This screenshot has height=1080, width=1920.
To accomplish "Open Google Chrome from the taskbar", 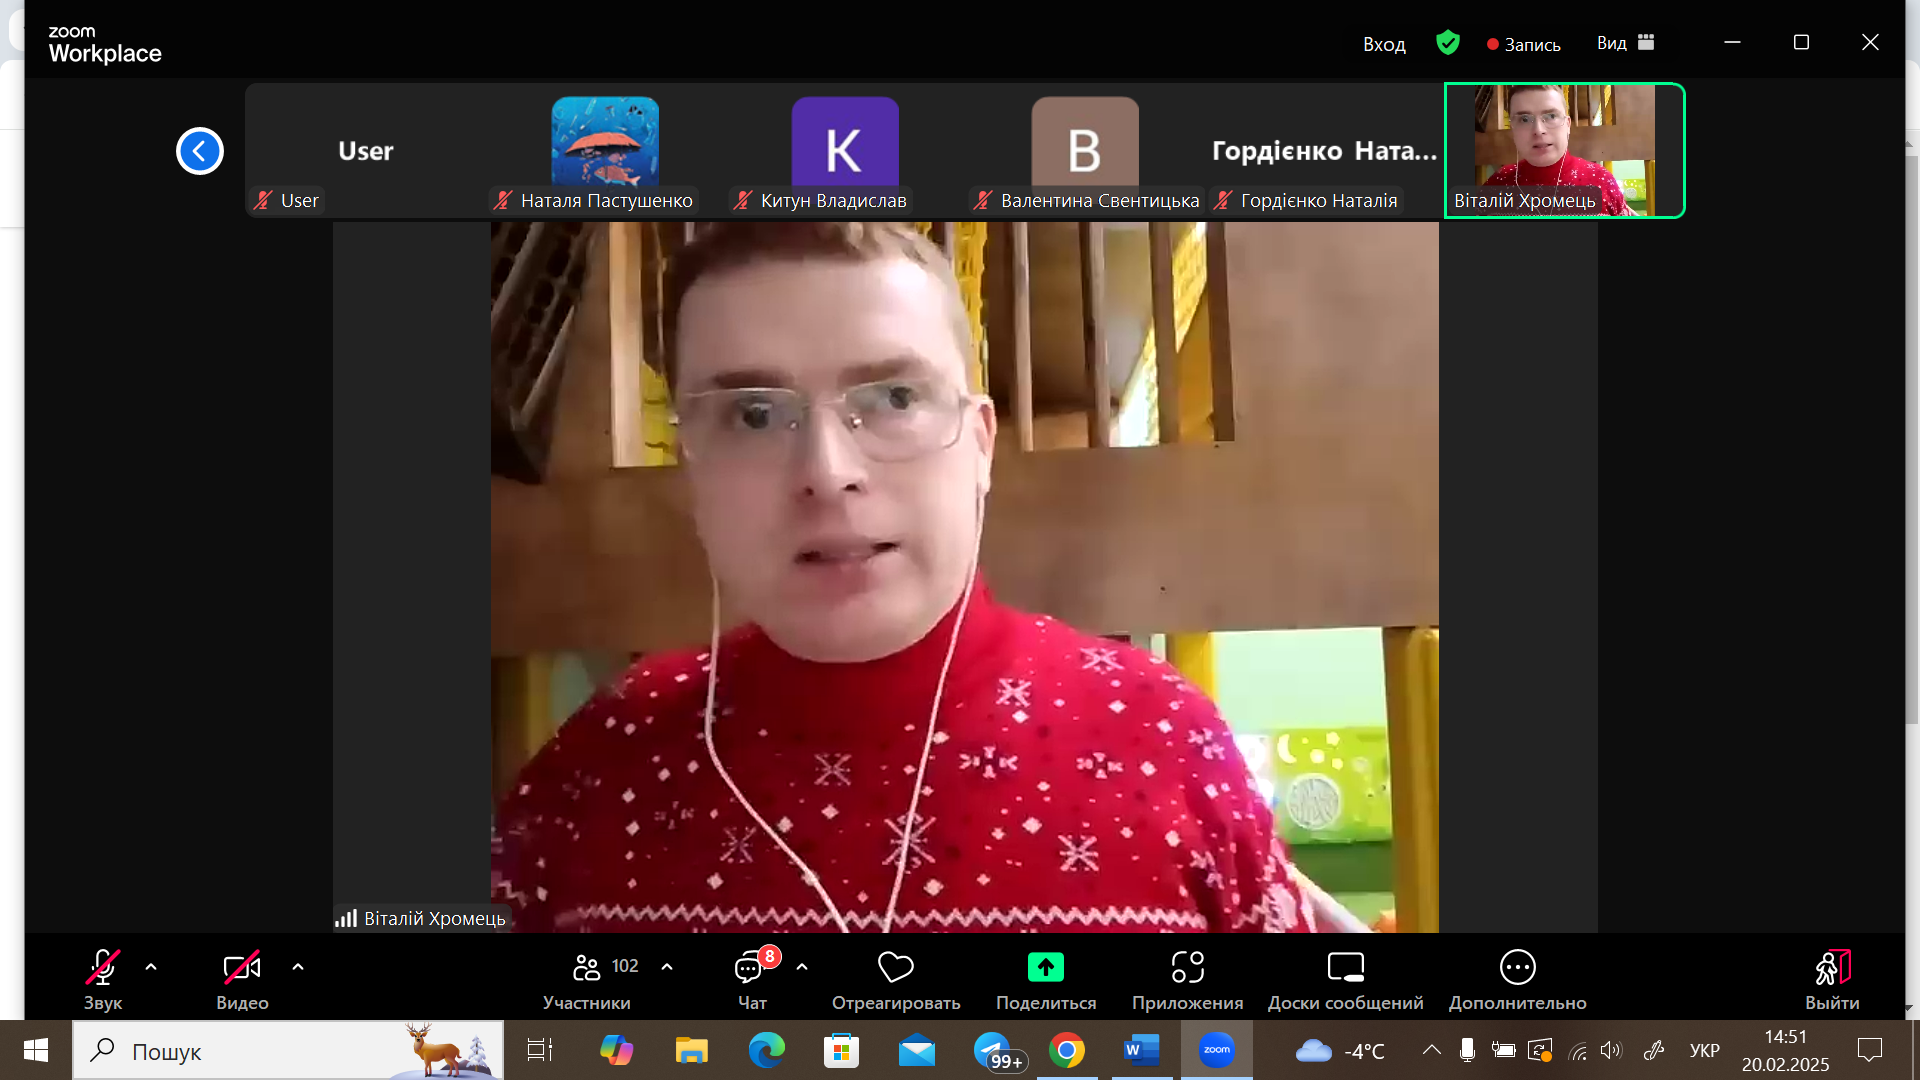I will tap(1066, 1050).
